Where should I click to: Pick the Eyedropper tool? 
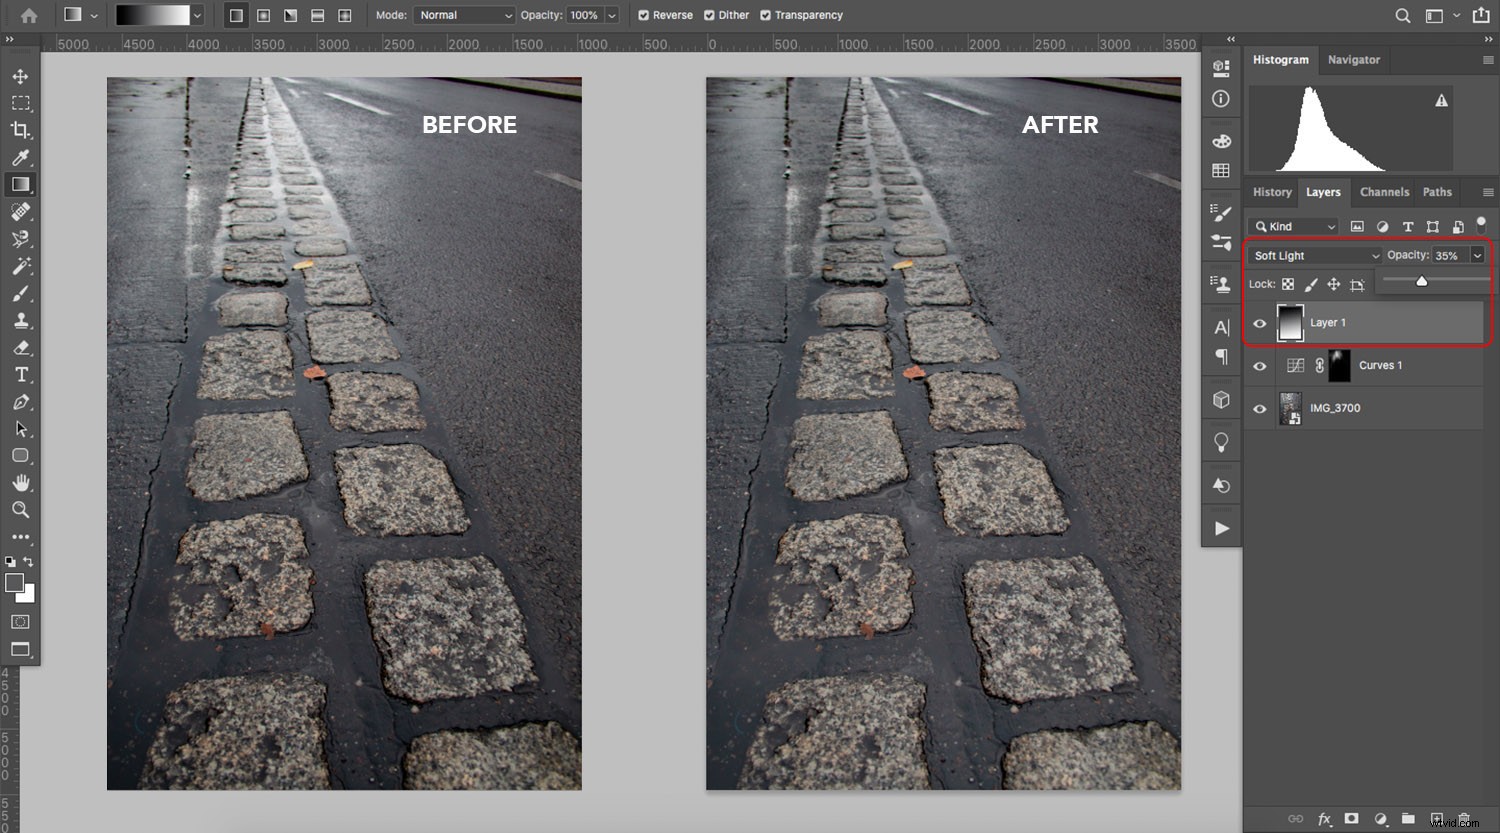[x=20, y=157]
